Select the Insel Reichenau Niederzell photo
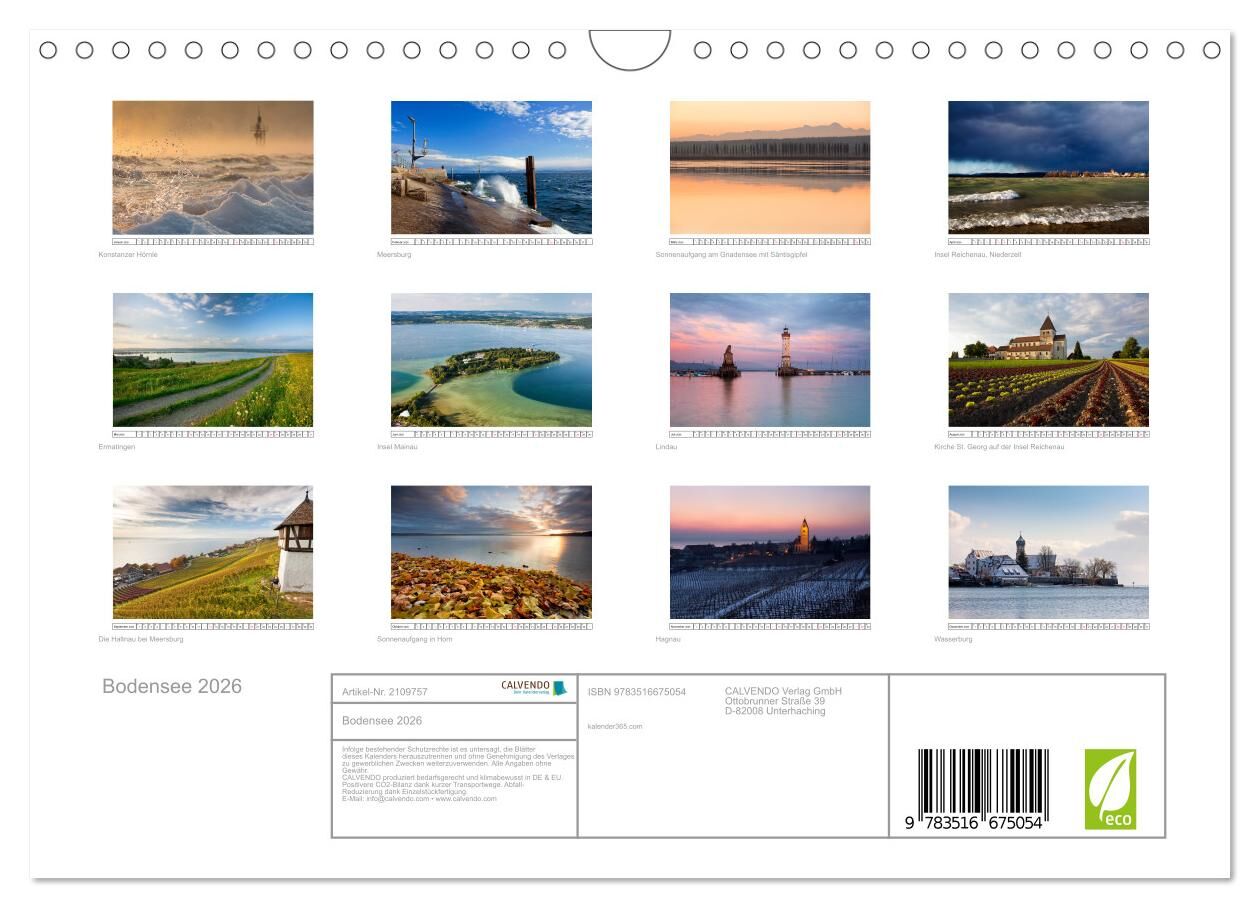The image size is (1260, 908). tap(1048, 167)
